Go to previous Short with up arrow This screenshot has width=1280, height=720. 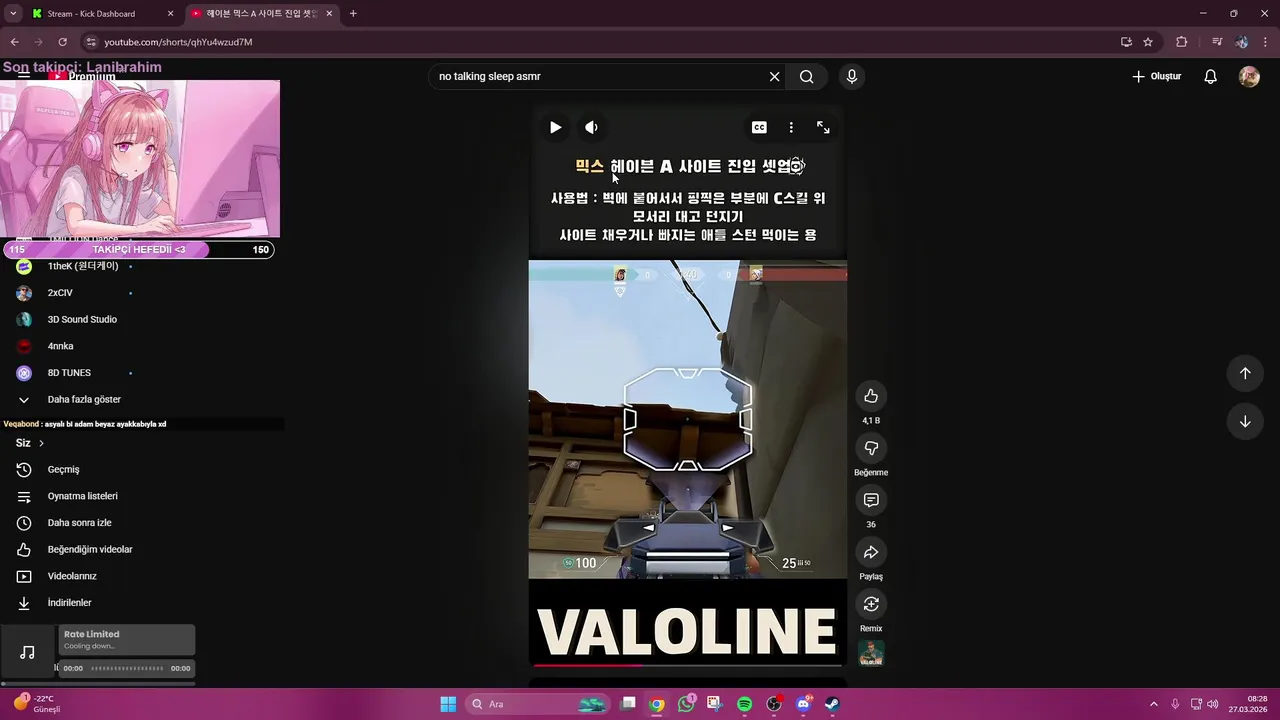pos(1245,373)
